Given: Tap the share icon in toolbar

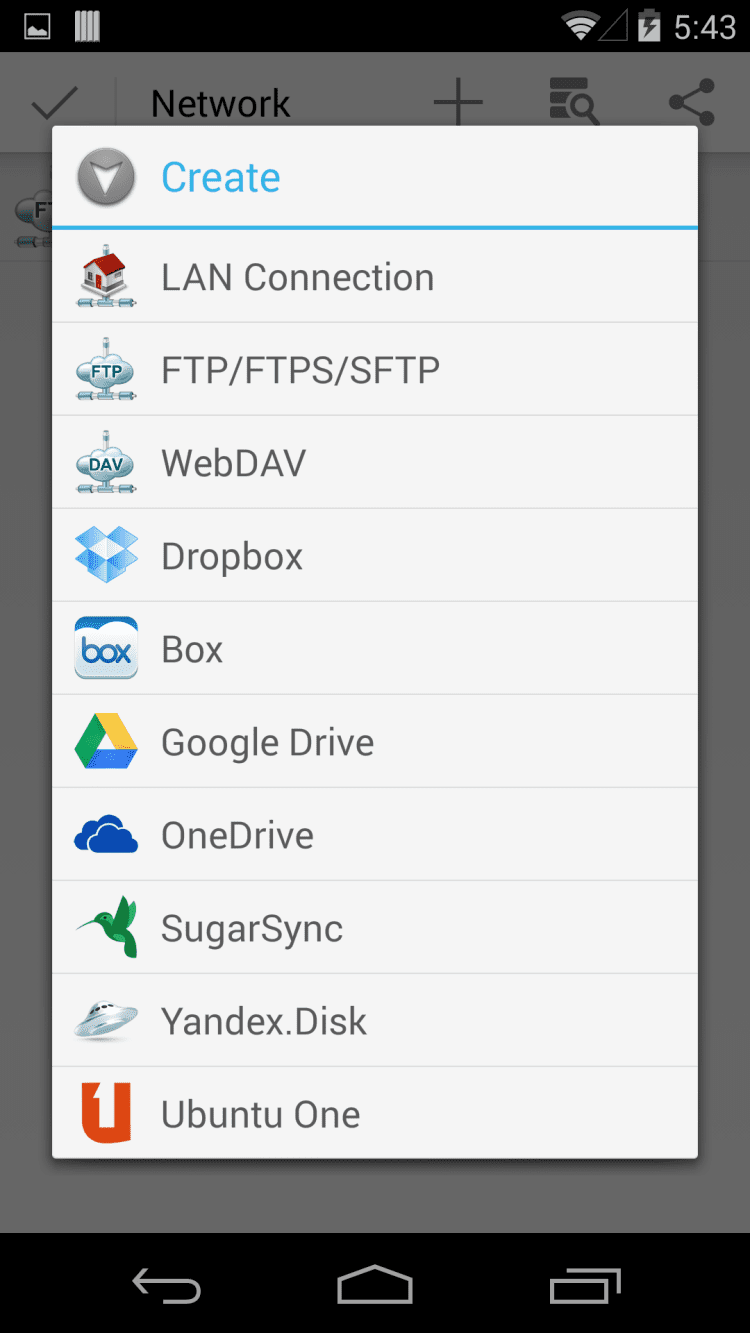Looking at the screenshot, I should [x=691, y=103].
